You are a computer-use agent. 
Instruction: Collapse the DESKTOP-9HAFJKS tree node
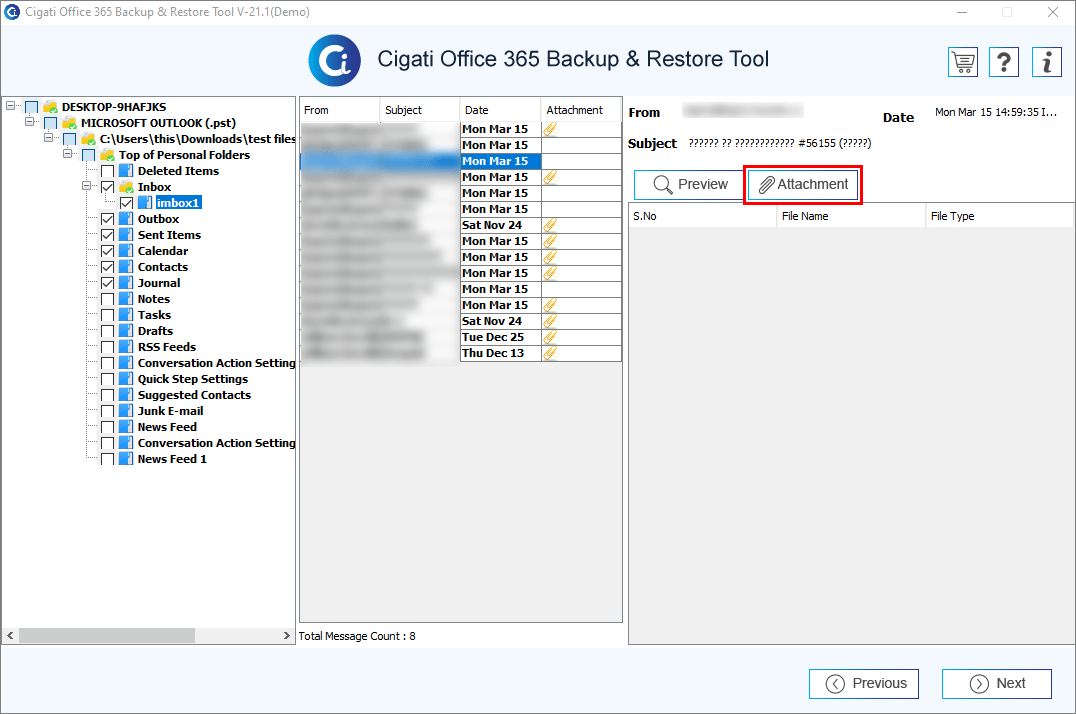(x=10, y=106)
